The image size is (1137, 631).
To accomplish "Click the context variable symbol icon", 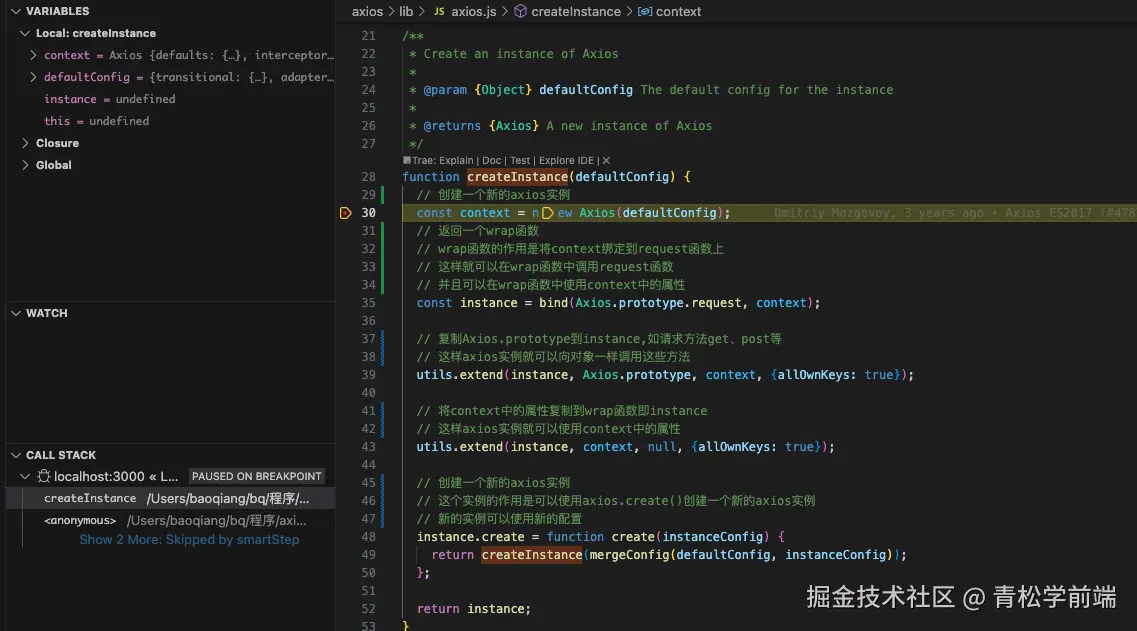I will coord(645,12).
